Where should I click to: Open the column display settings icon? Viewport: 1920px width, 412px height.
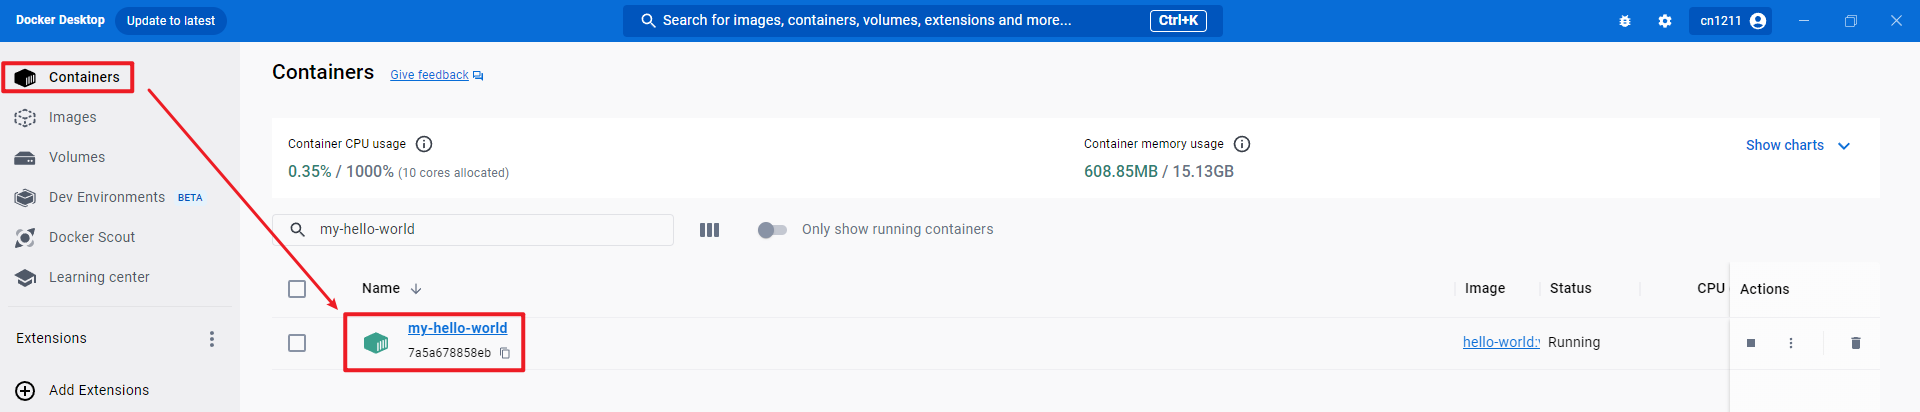(709, 230)
